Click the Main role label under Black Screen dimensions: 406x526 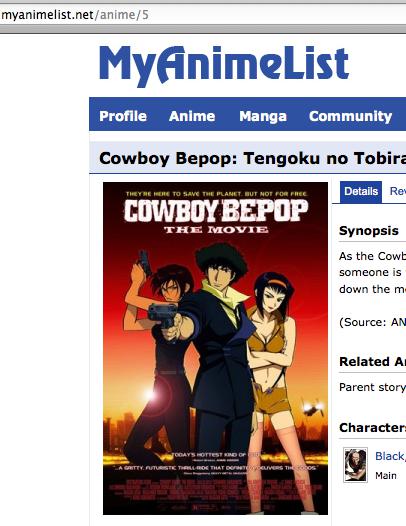click(386, 476)
